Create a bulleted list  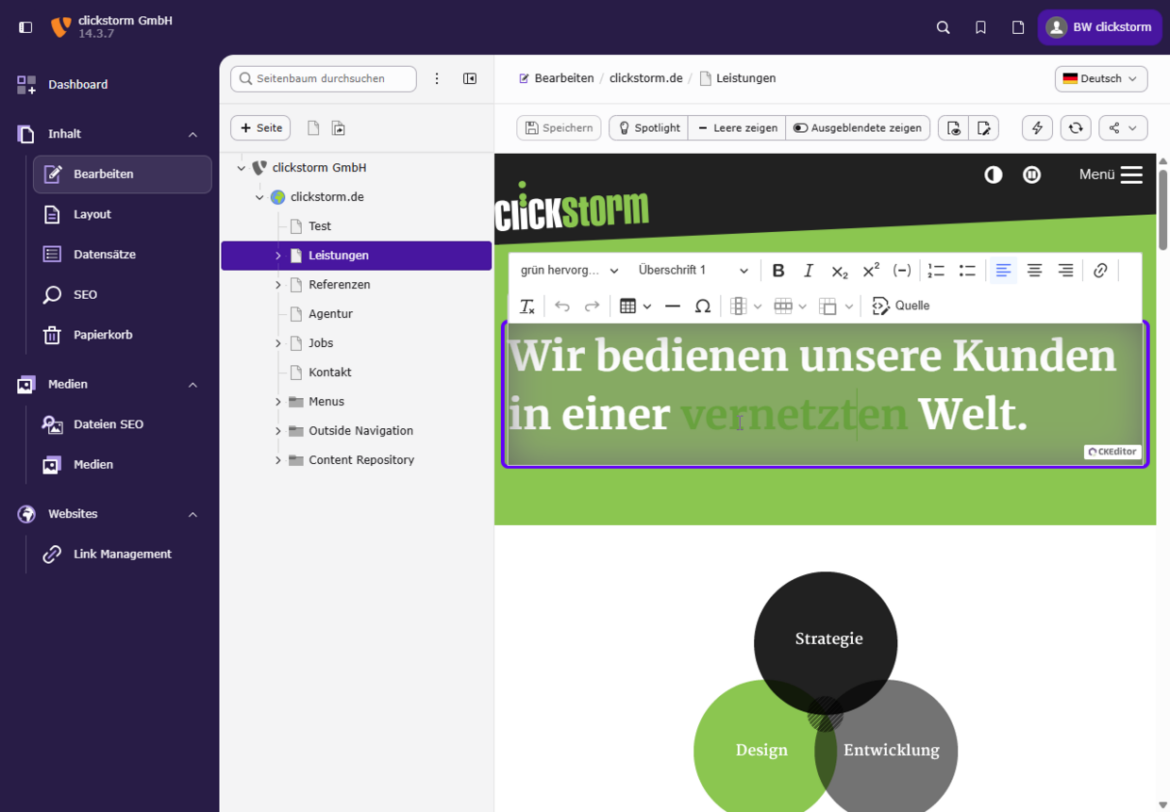[967, 270]
